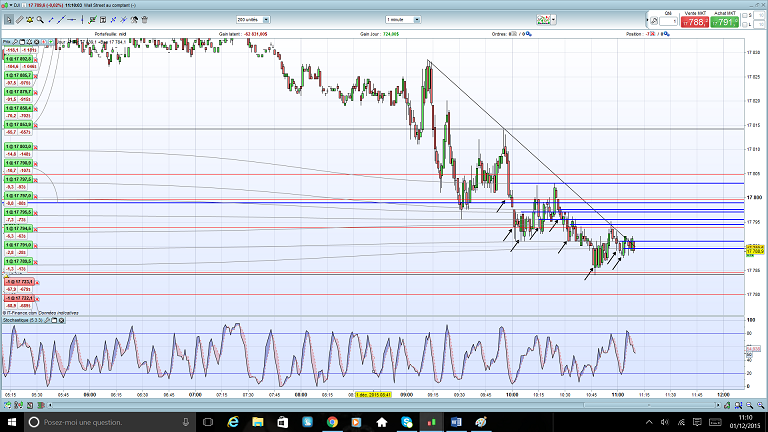Click the Vente MKT sell button
Screen dimensions: 768x432
pyautogui.click(x=695, y=22)
